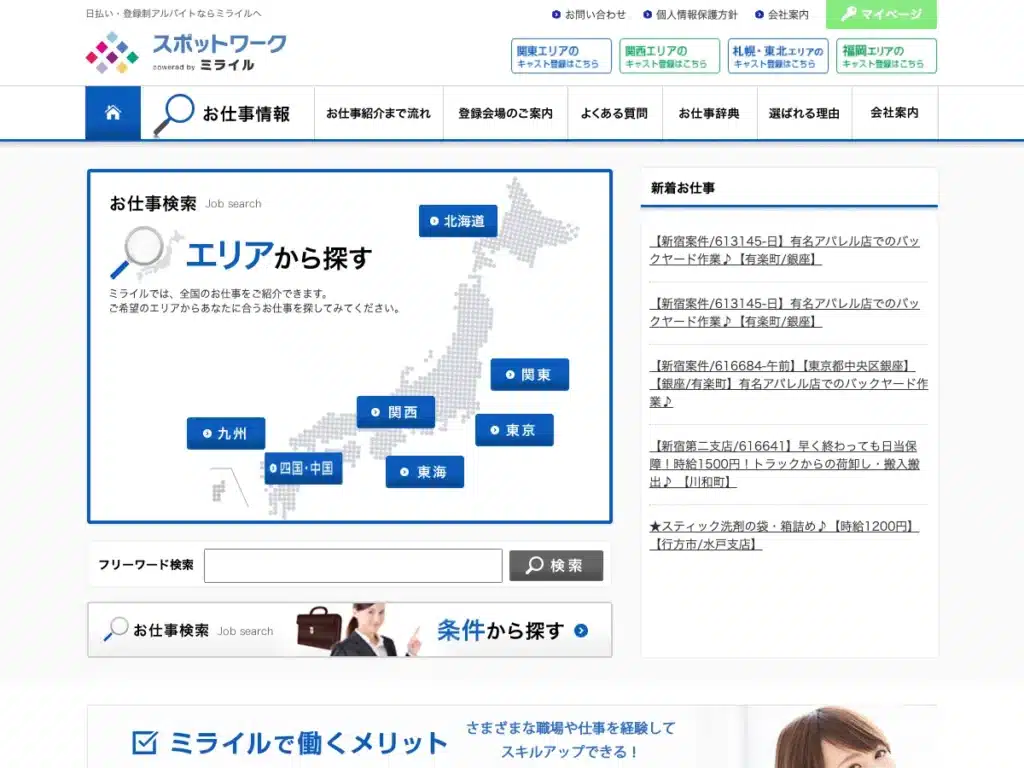Click 札幌・東北エリアのキャスト登録 button
Screen dimensions: 1024x768
click(x=778, y=56)
